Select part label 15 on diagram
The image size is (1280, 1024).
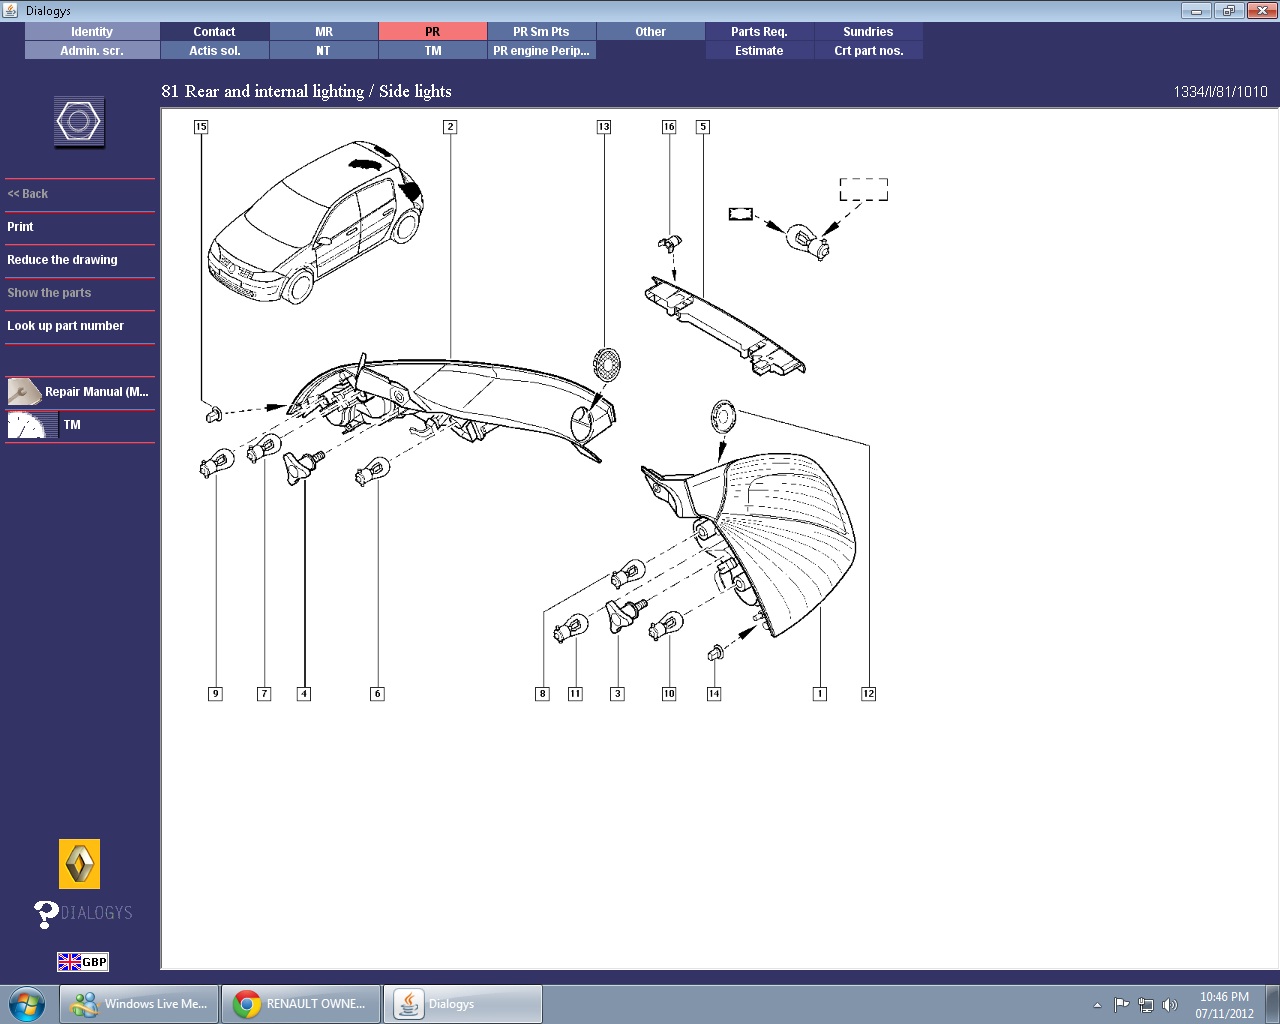pos(201,127)
